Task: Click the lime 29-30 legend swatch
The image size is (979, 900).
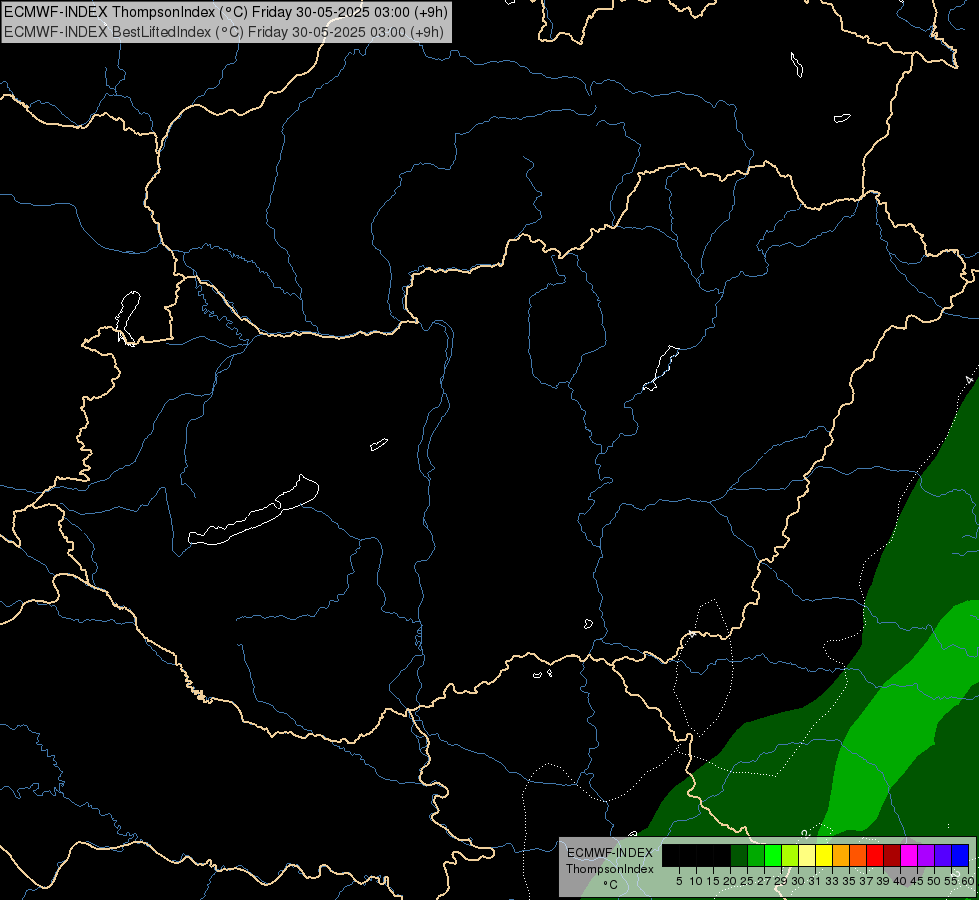Action: pyautogui.click(x=790, y=855)
